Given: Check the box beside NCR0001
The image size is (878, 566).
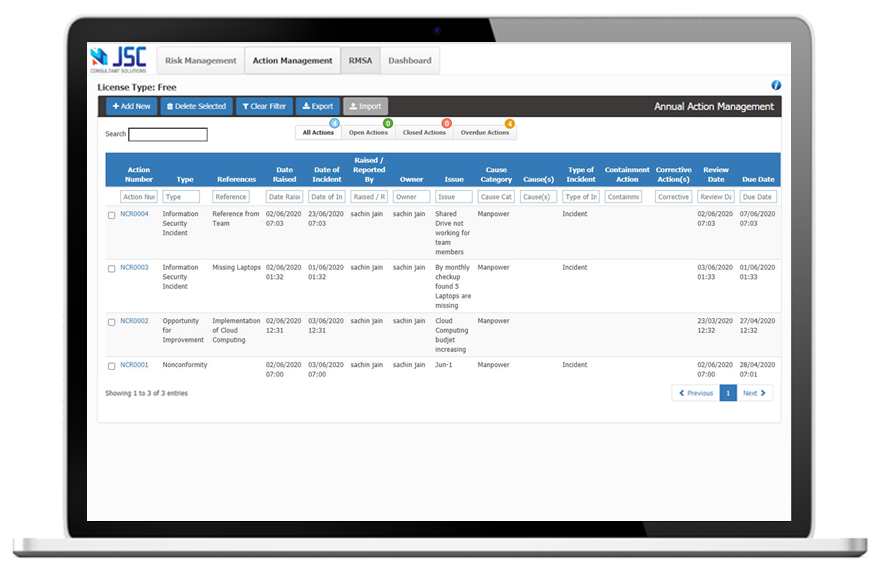Looking at the screenshot, I should pos(112,366).
